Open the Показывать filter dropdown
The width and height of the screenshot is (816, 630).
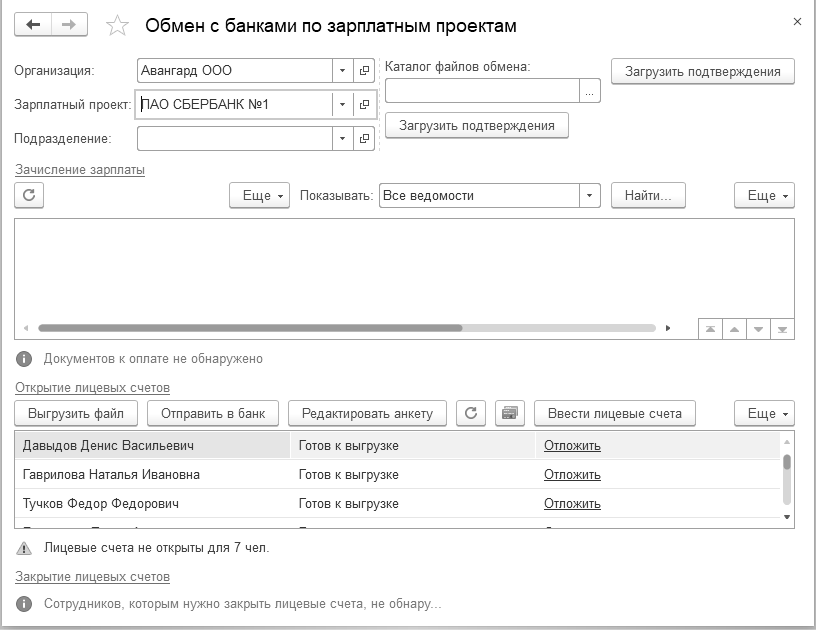(x=590, y=196)
